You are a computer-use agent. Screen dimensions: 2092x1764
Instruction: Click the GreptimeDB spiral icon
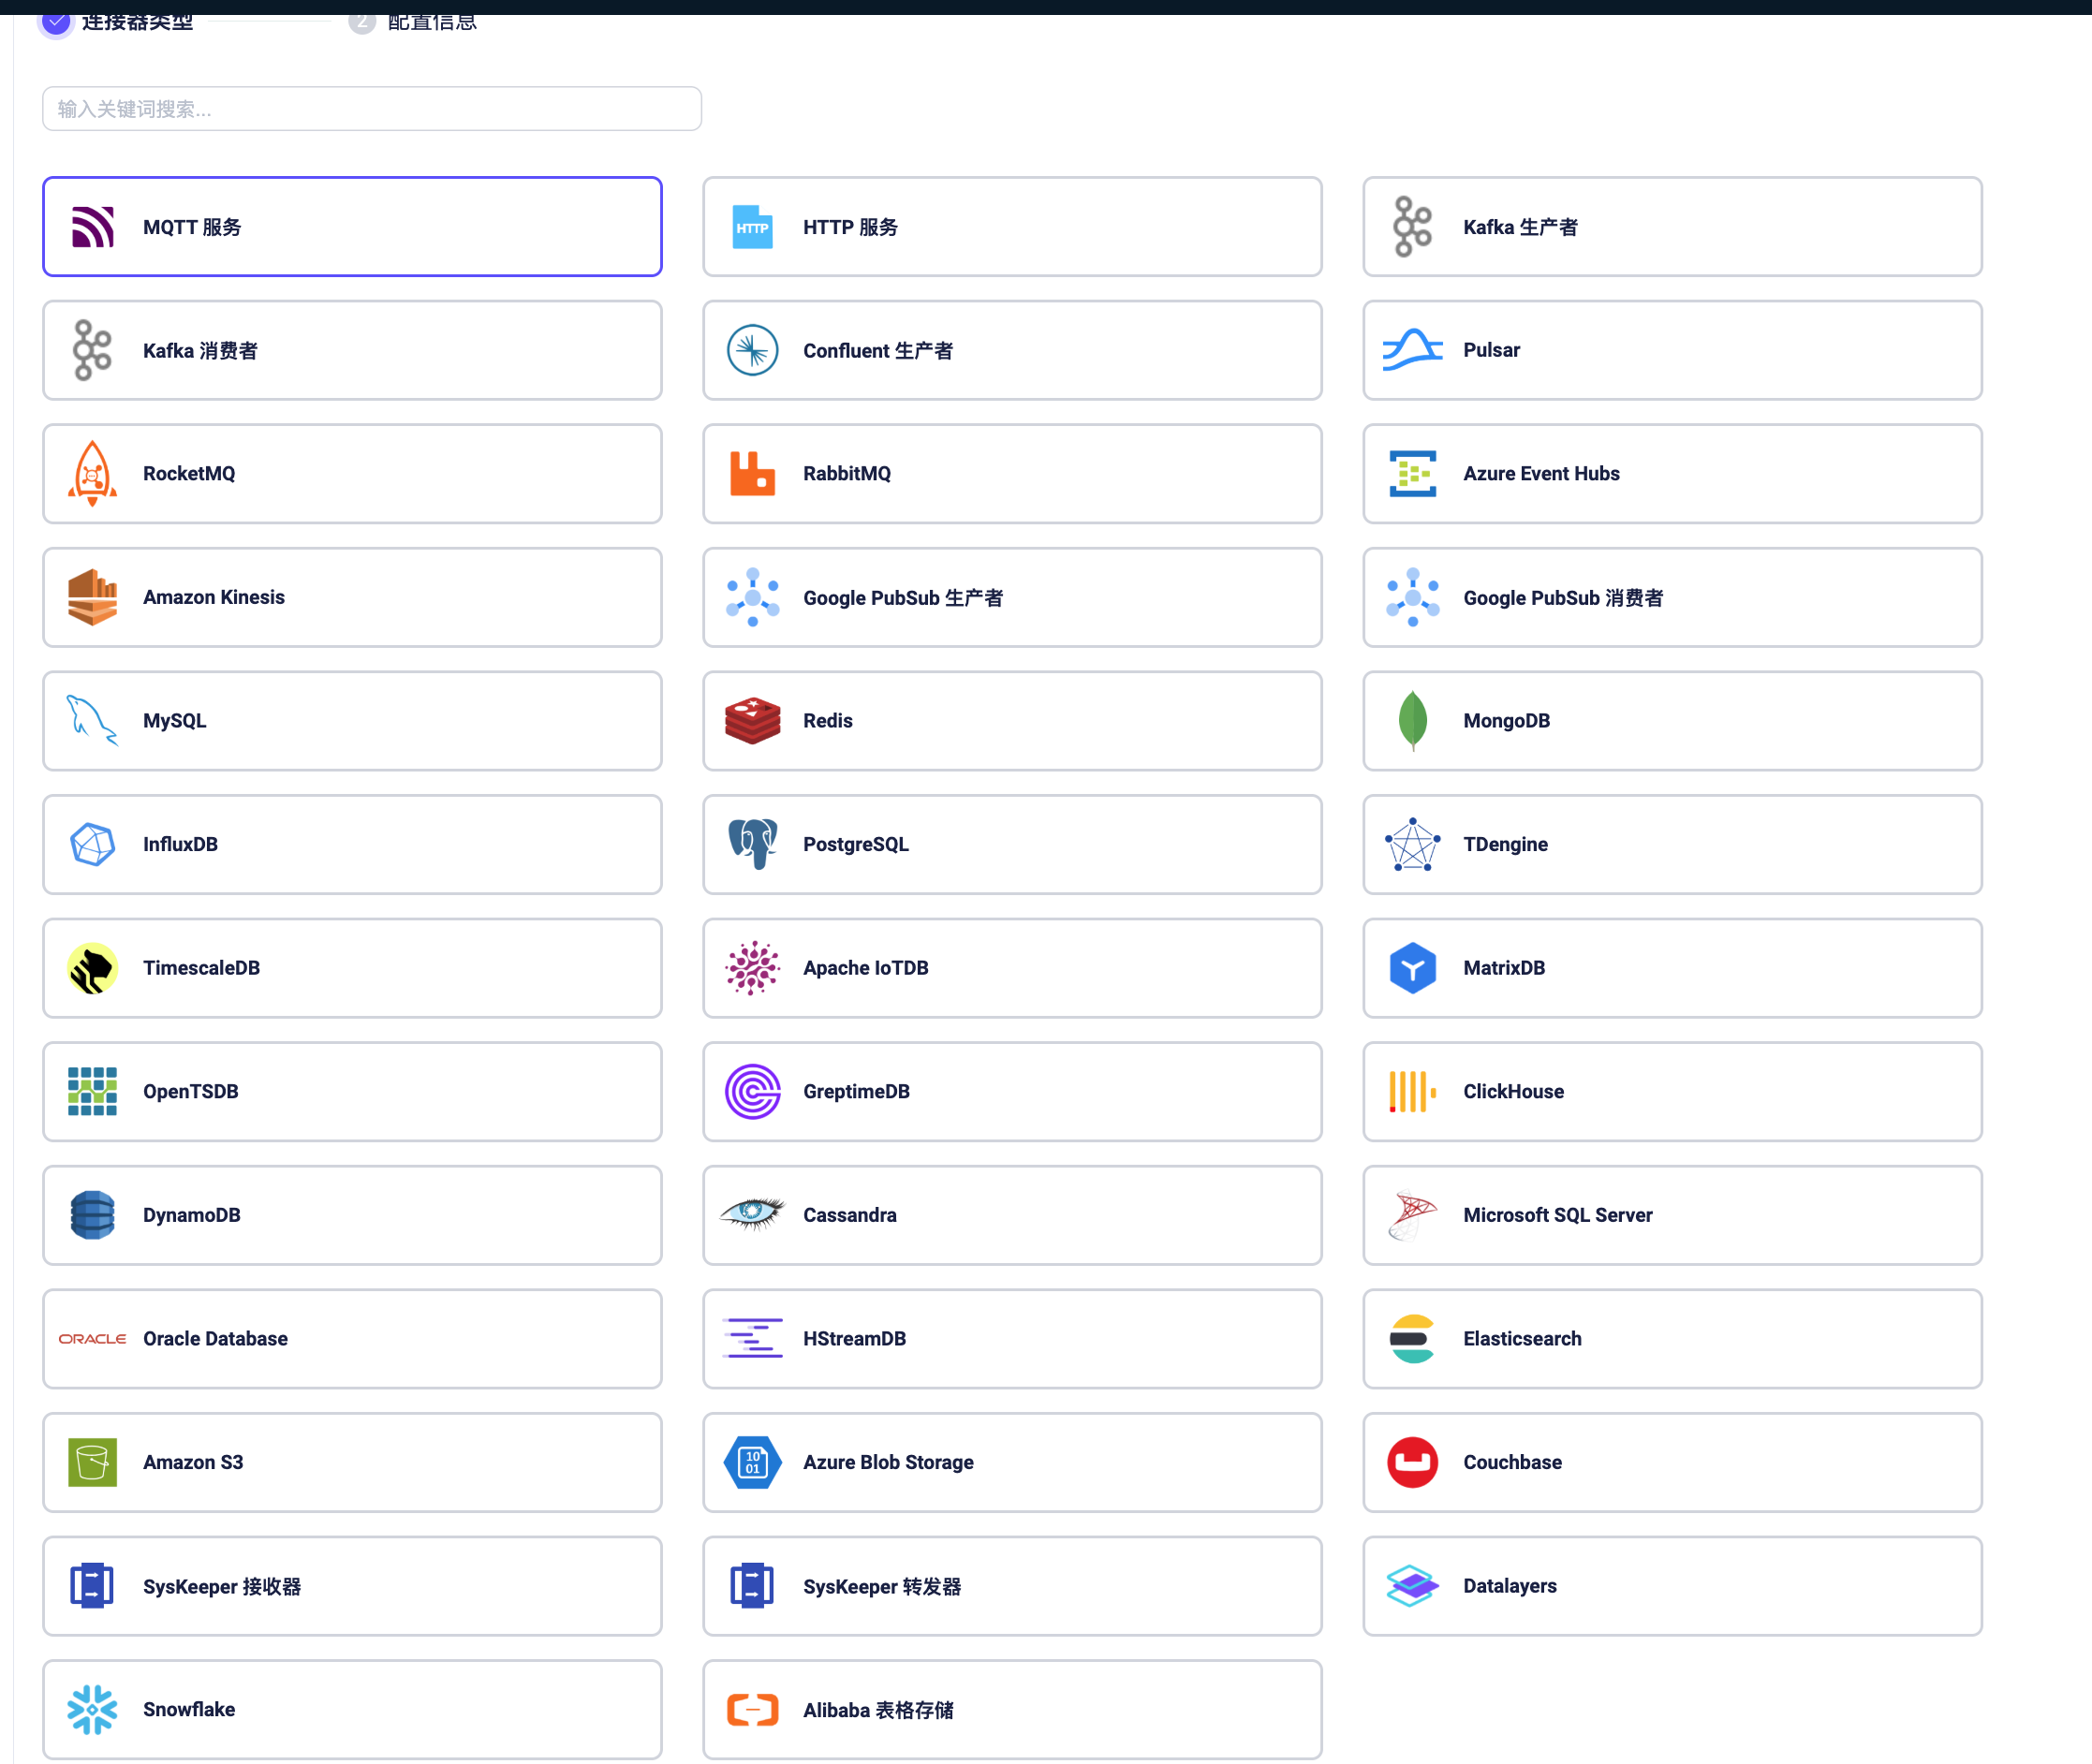(x=752, y=1091)
